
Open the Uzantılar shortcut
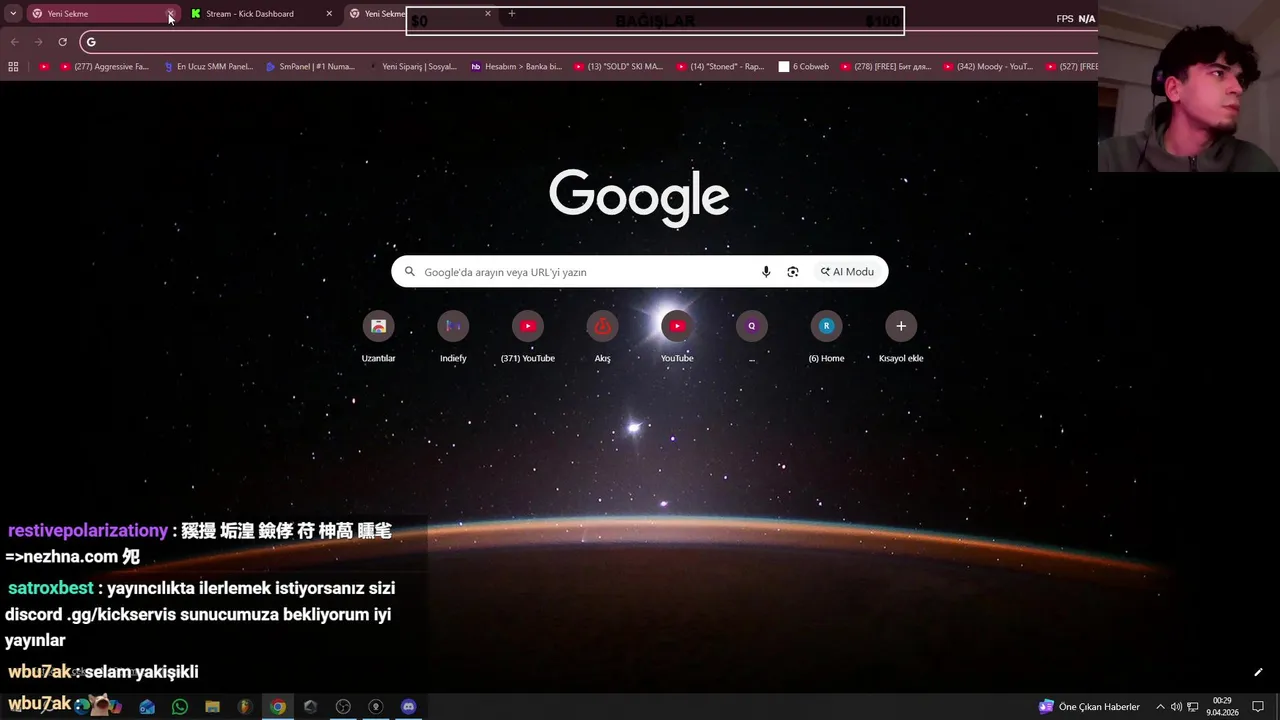(x=378, y=337)
